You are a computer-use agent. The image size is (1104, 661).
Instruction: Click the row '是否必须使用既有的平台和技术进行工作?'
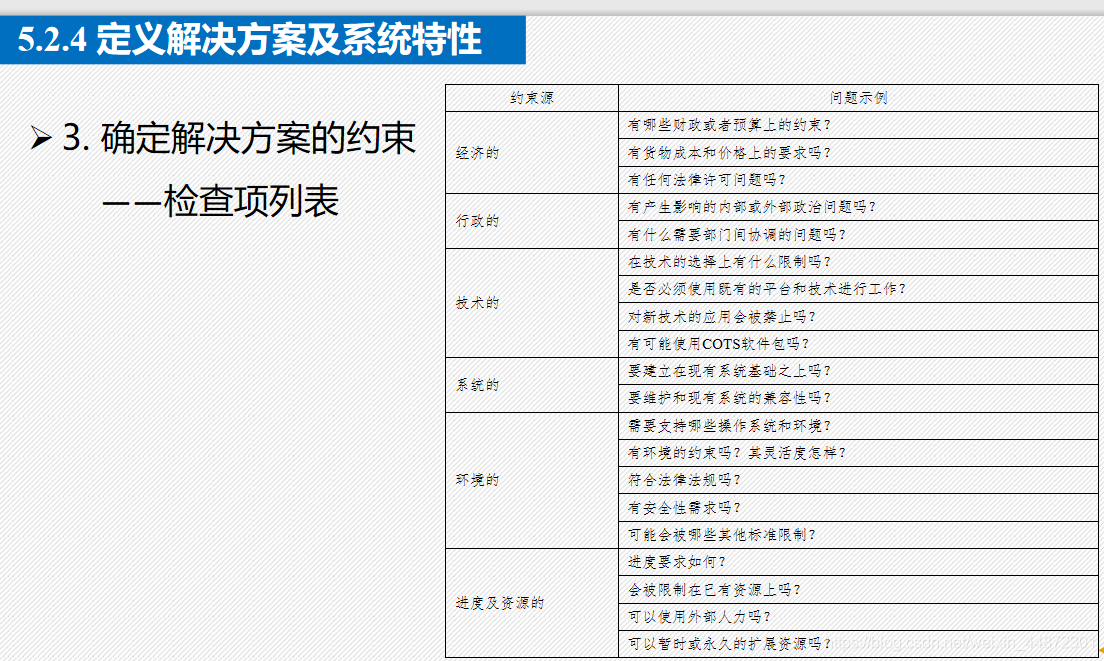(x=858, y=289)
